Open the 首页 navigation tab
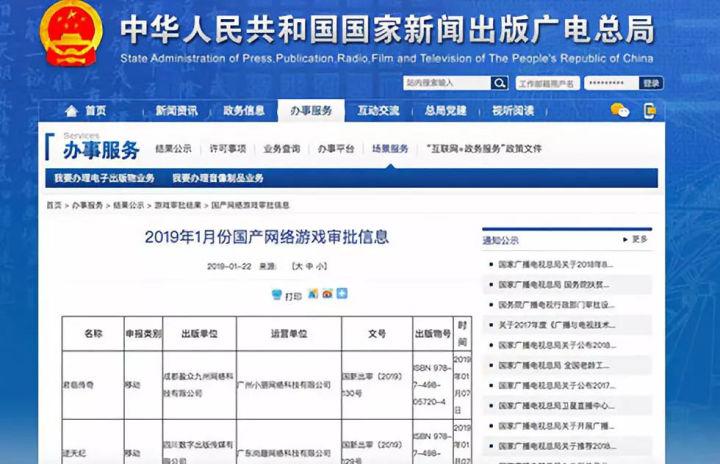720x464 pixels. (96, 111)
